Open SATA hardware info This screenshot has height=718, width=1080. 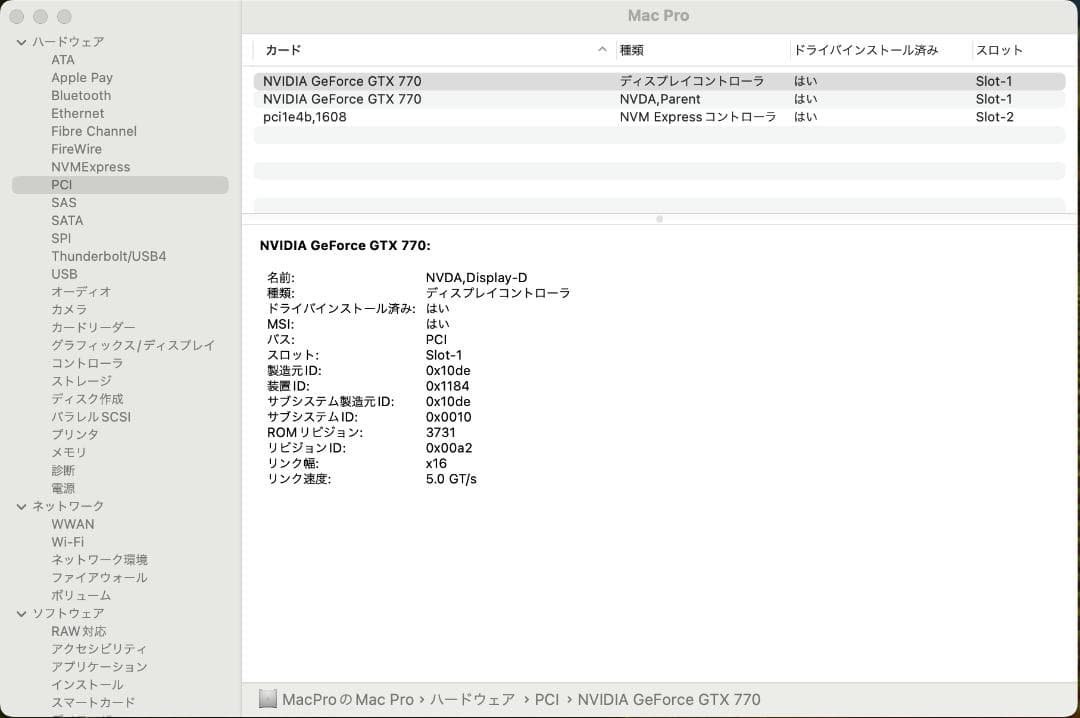point(67,220)
